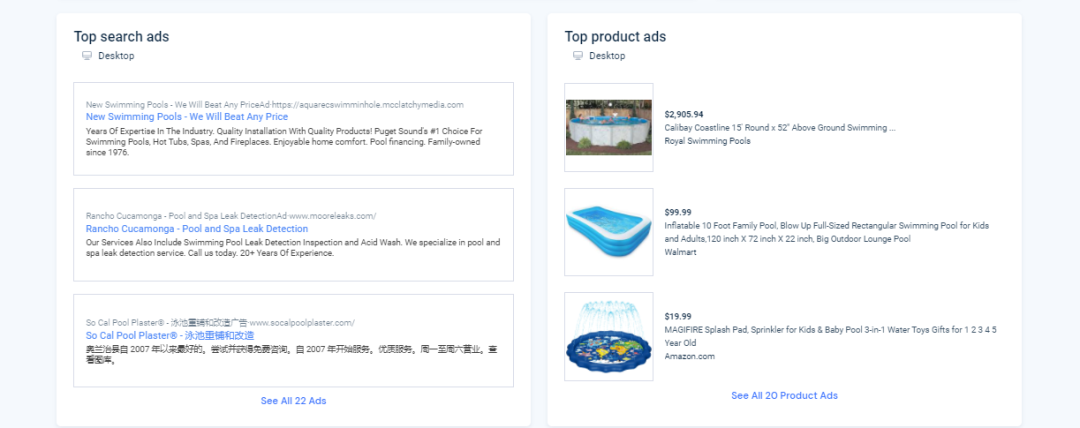
Task: Click See All 20 Product Ads
Action: point(785,396)
